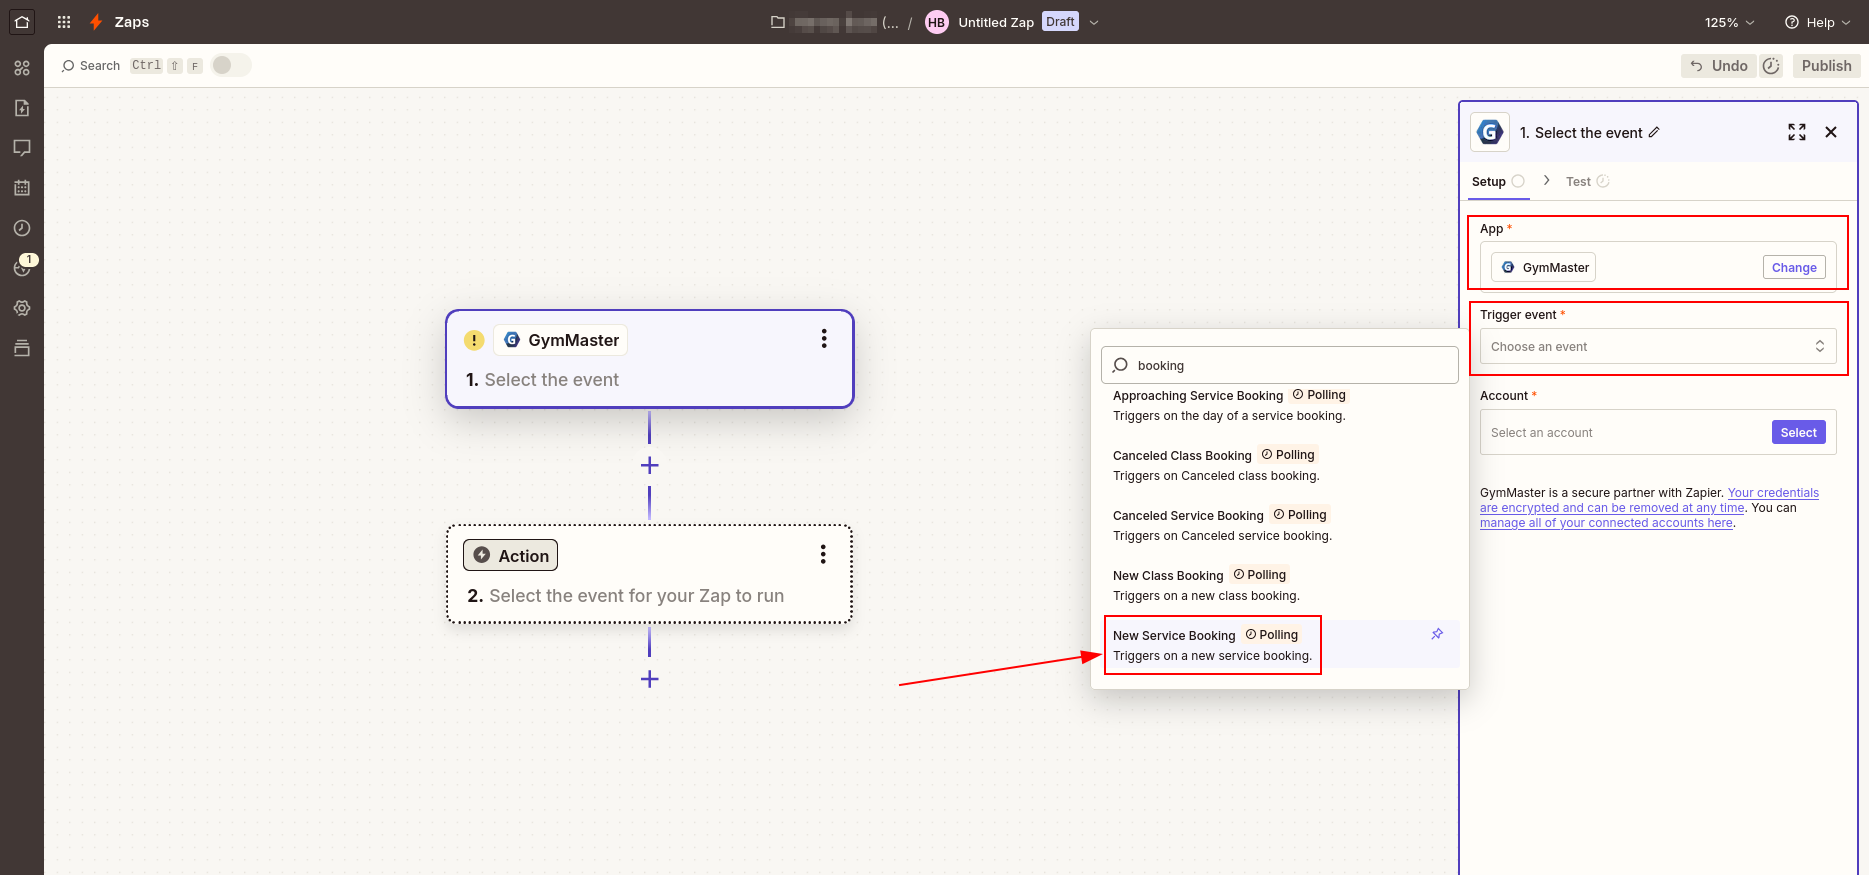Open the Trigger event dropdown
Screen dimensions: 1869x875
point(1657,346)
